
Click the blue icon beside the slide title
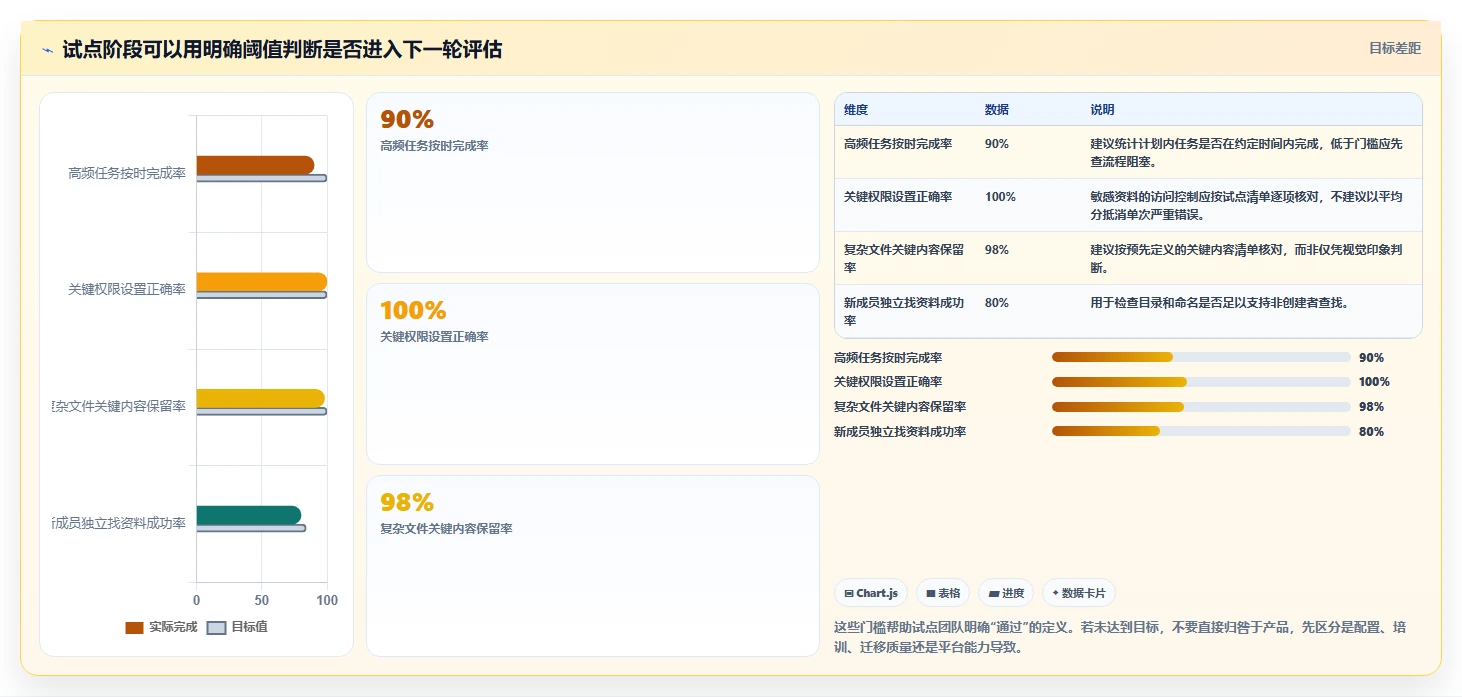pyautogui.click(x=47, y=50)
